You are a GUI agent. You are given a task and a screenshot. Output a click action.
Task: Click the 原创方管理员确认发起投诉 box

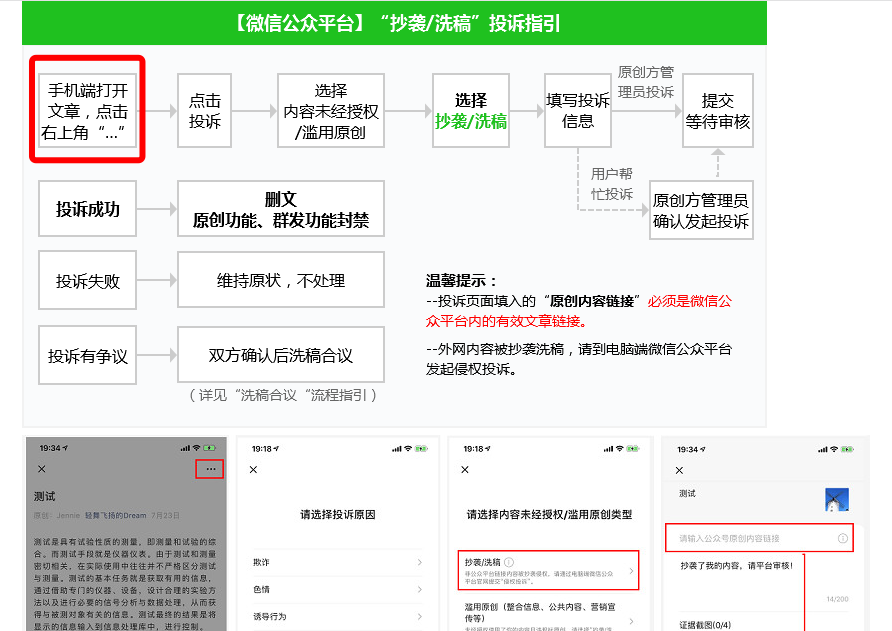tap(701, 210)
